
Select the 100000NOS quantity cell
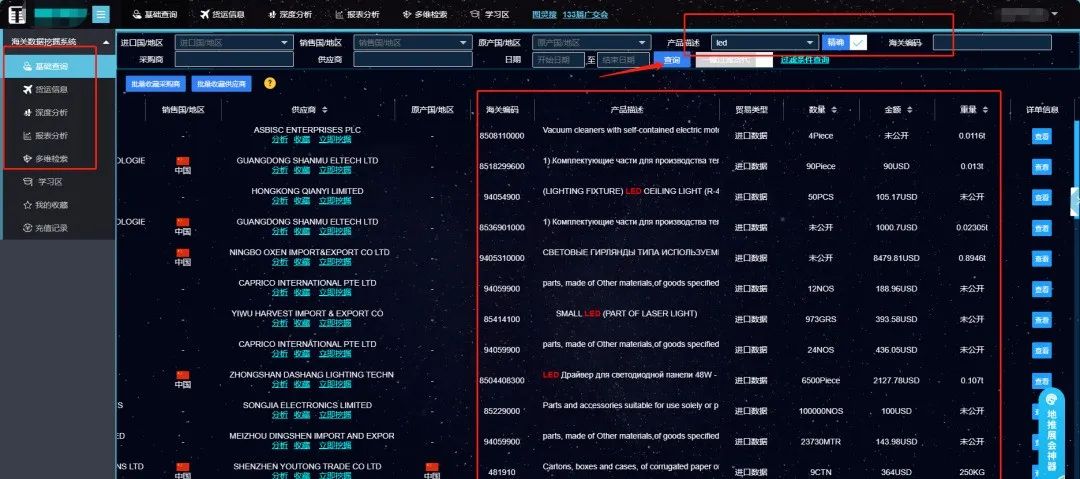pyautogui.click(x=821, y=411)
